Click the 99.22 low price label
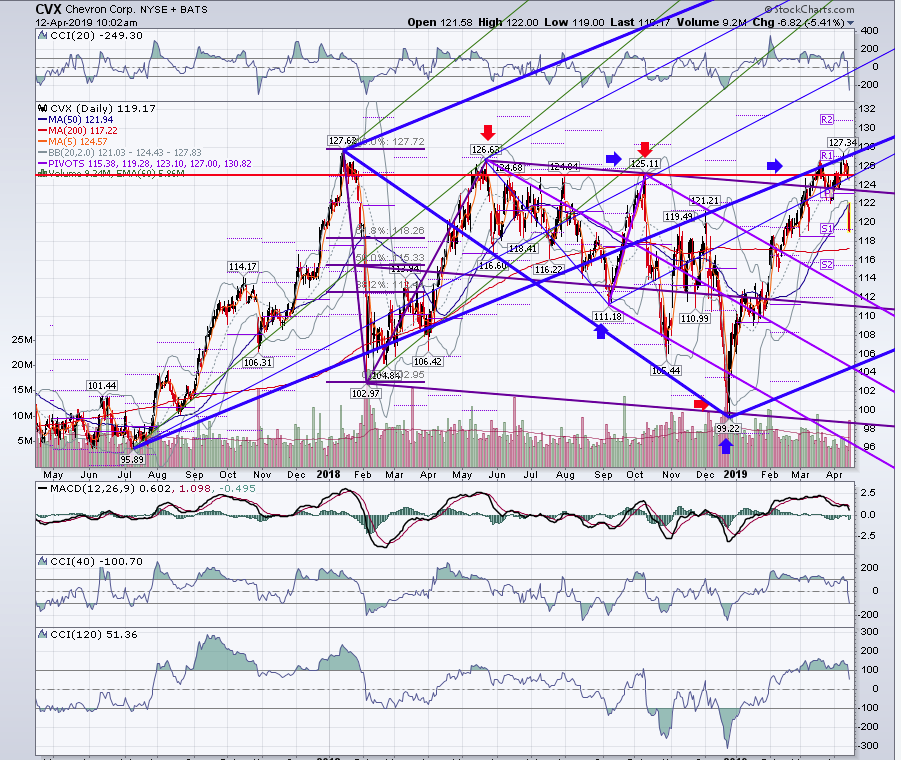Viewport: 901px width, 760px height. [x=727, y=429]
